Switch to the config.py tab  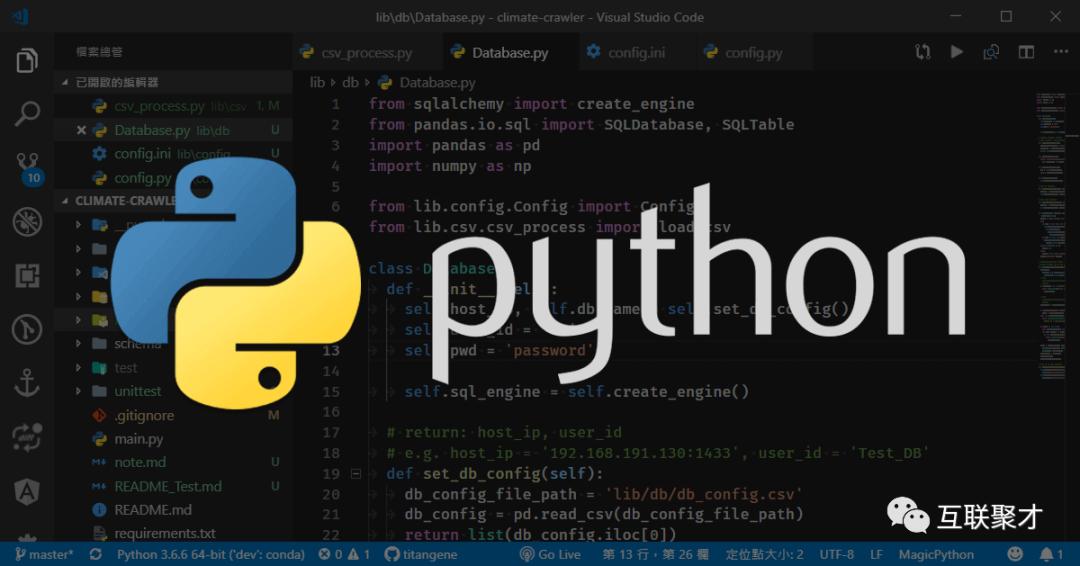[x=752, y=52]
